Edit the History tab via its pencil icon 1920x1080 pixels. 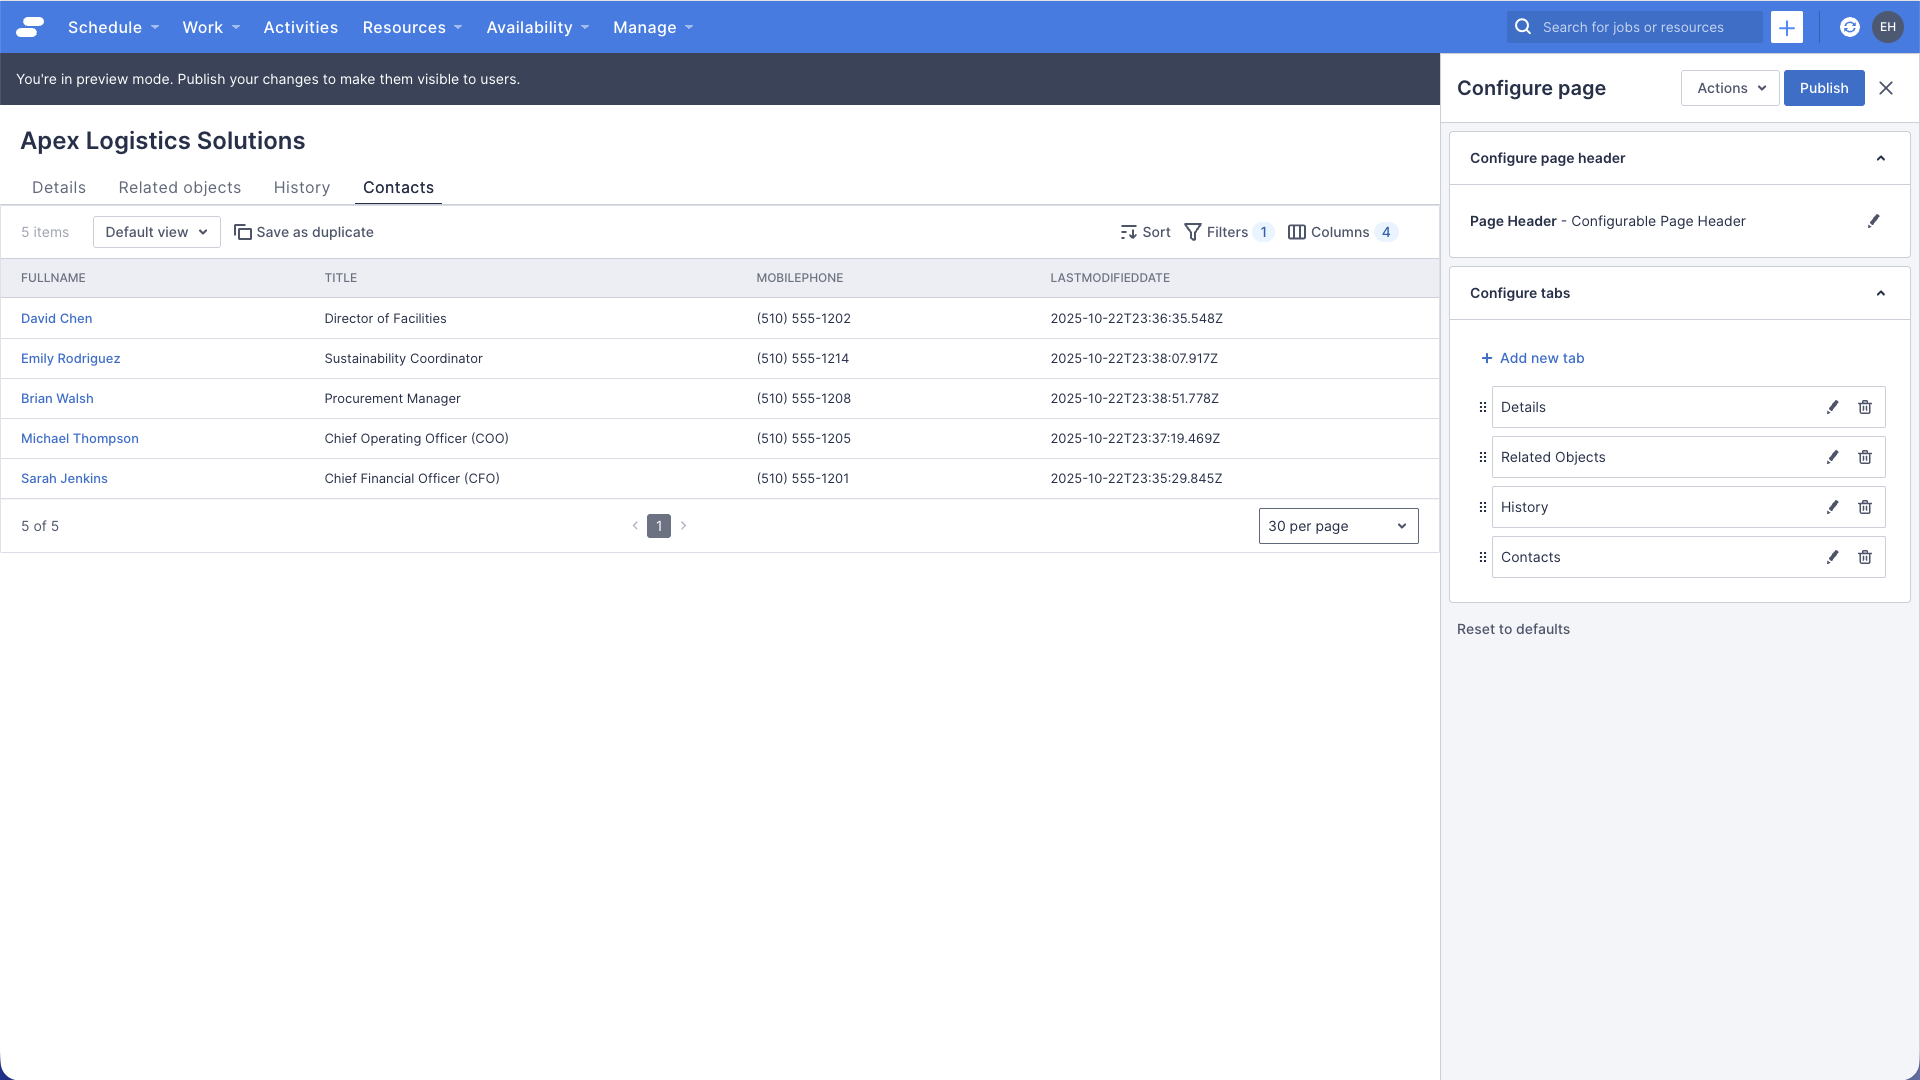click(1833, 507)
